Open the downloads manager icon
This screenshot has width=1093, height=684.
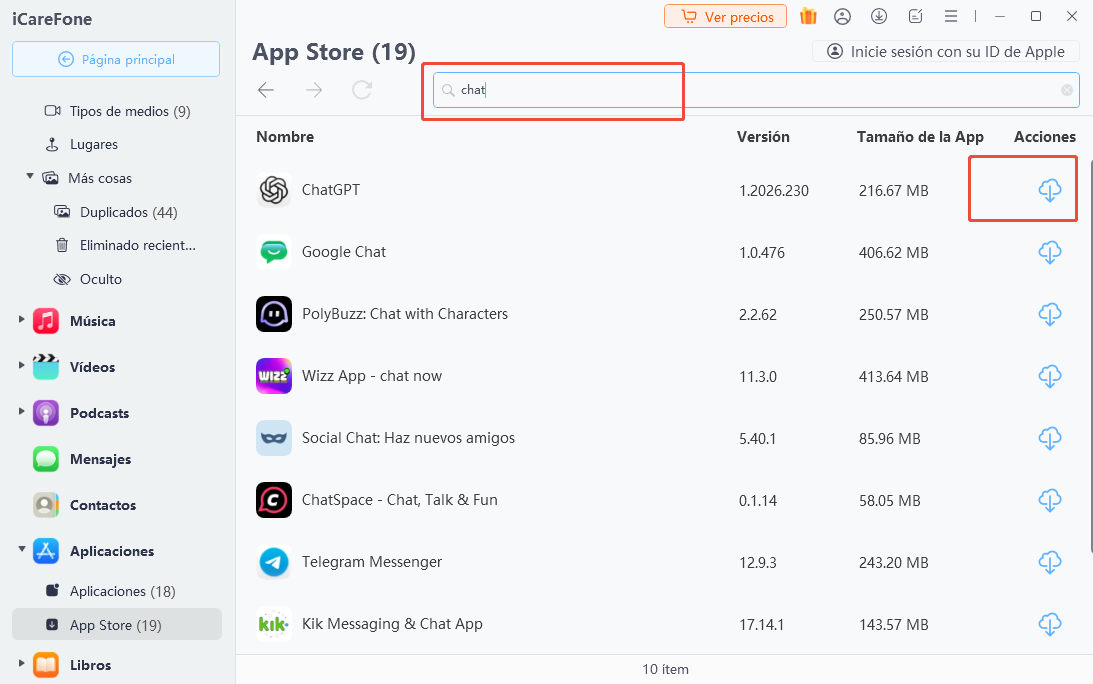879,16
